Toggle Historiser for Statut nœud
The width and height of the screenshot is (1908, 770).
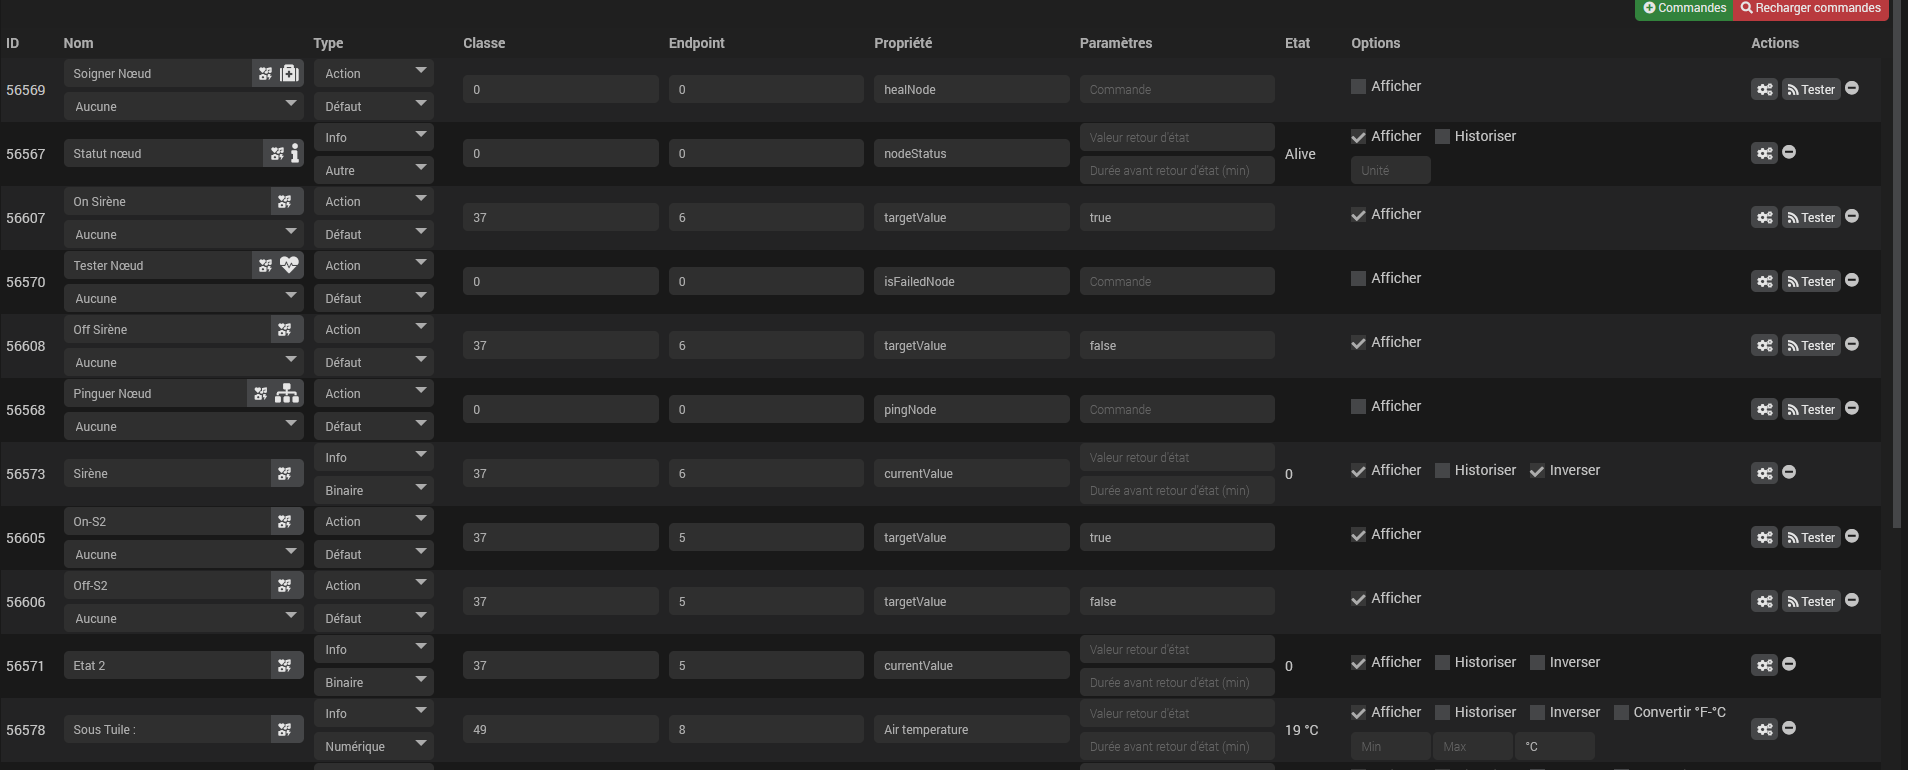point(1442,136)
